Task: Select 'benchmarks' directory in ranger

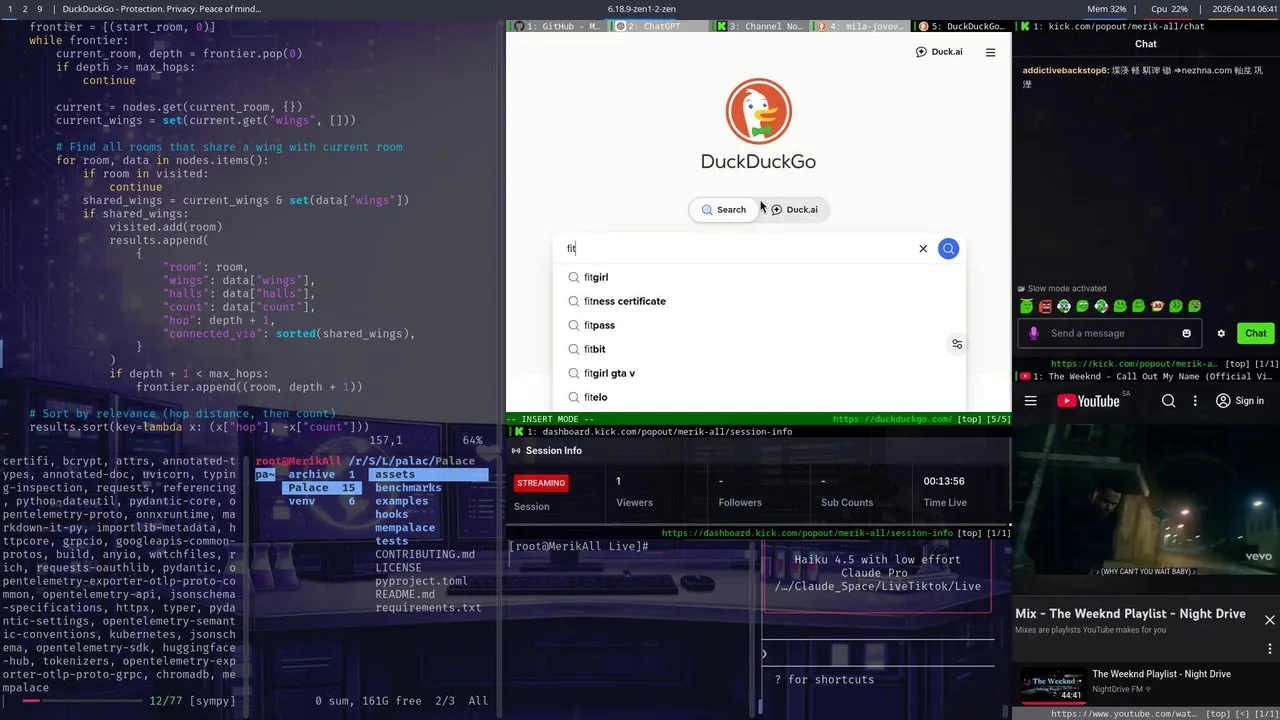Action: coord(408,488)
